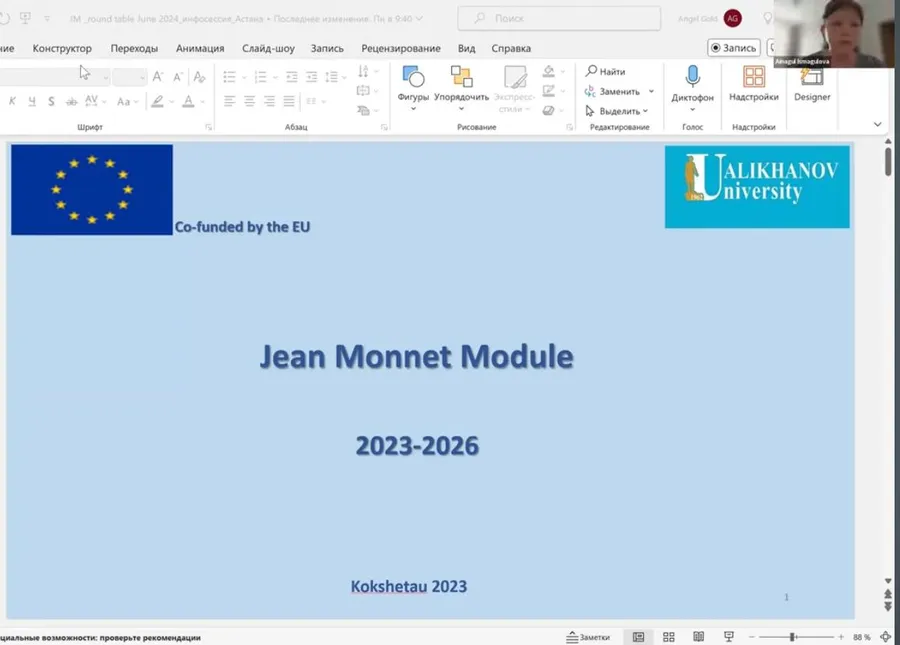The image size is (900, 645).
Task: Switch to slide sorter view
Action: pos(669,637)
